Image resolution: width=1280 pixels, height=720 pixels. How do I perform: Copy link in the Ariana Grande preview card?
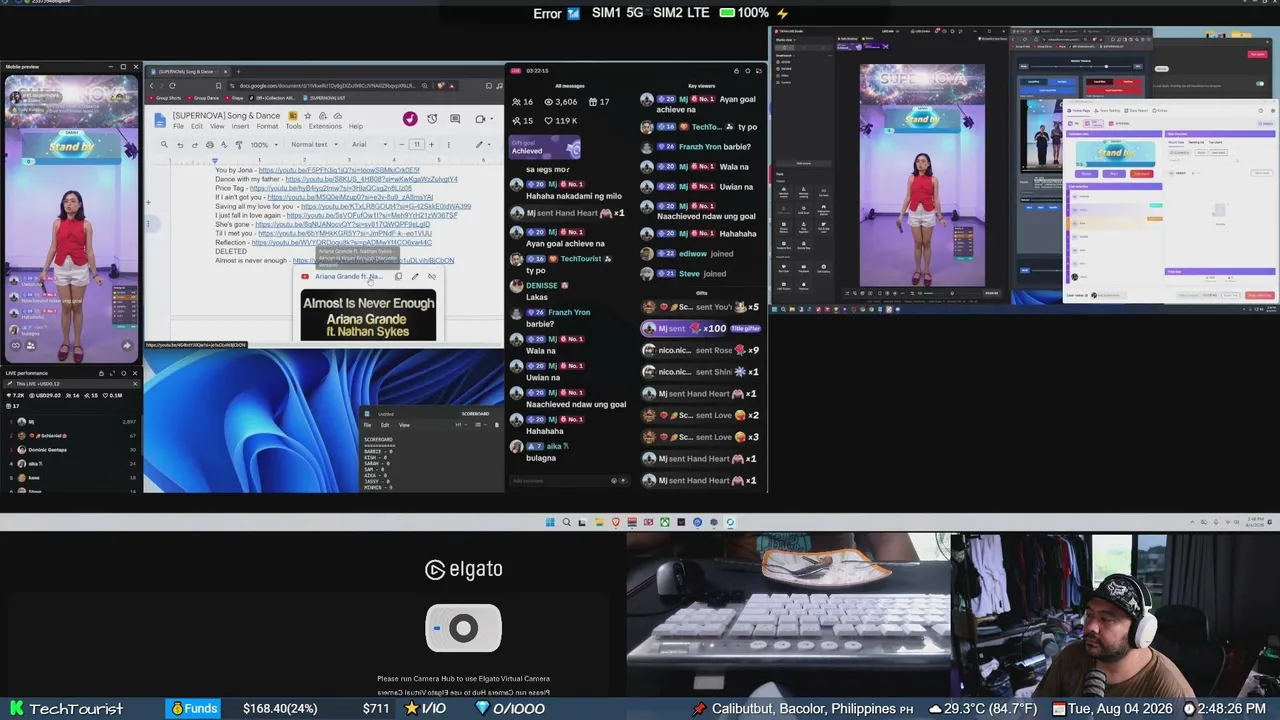(398, 277)
